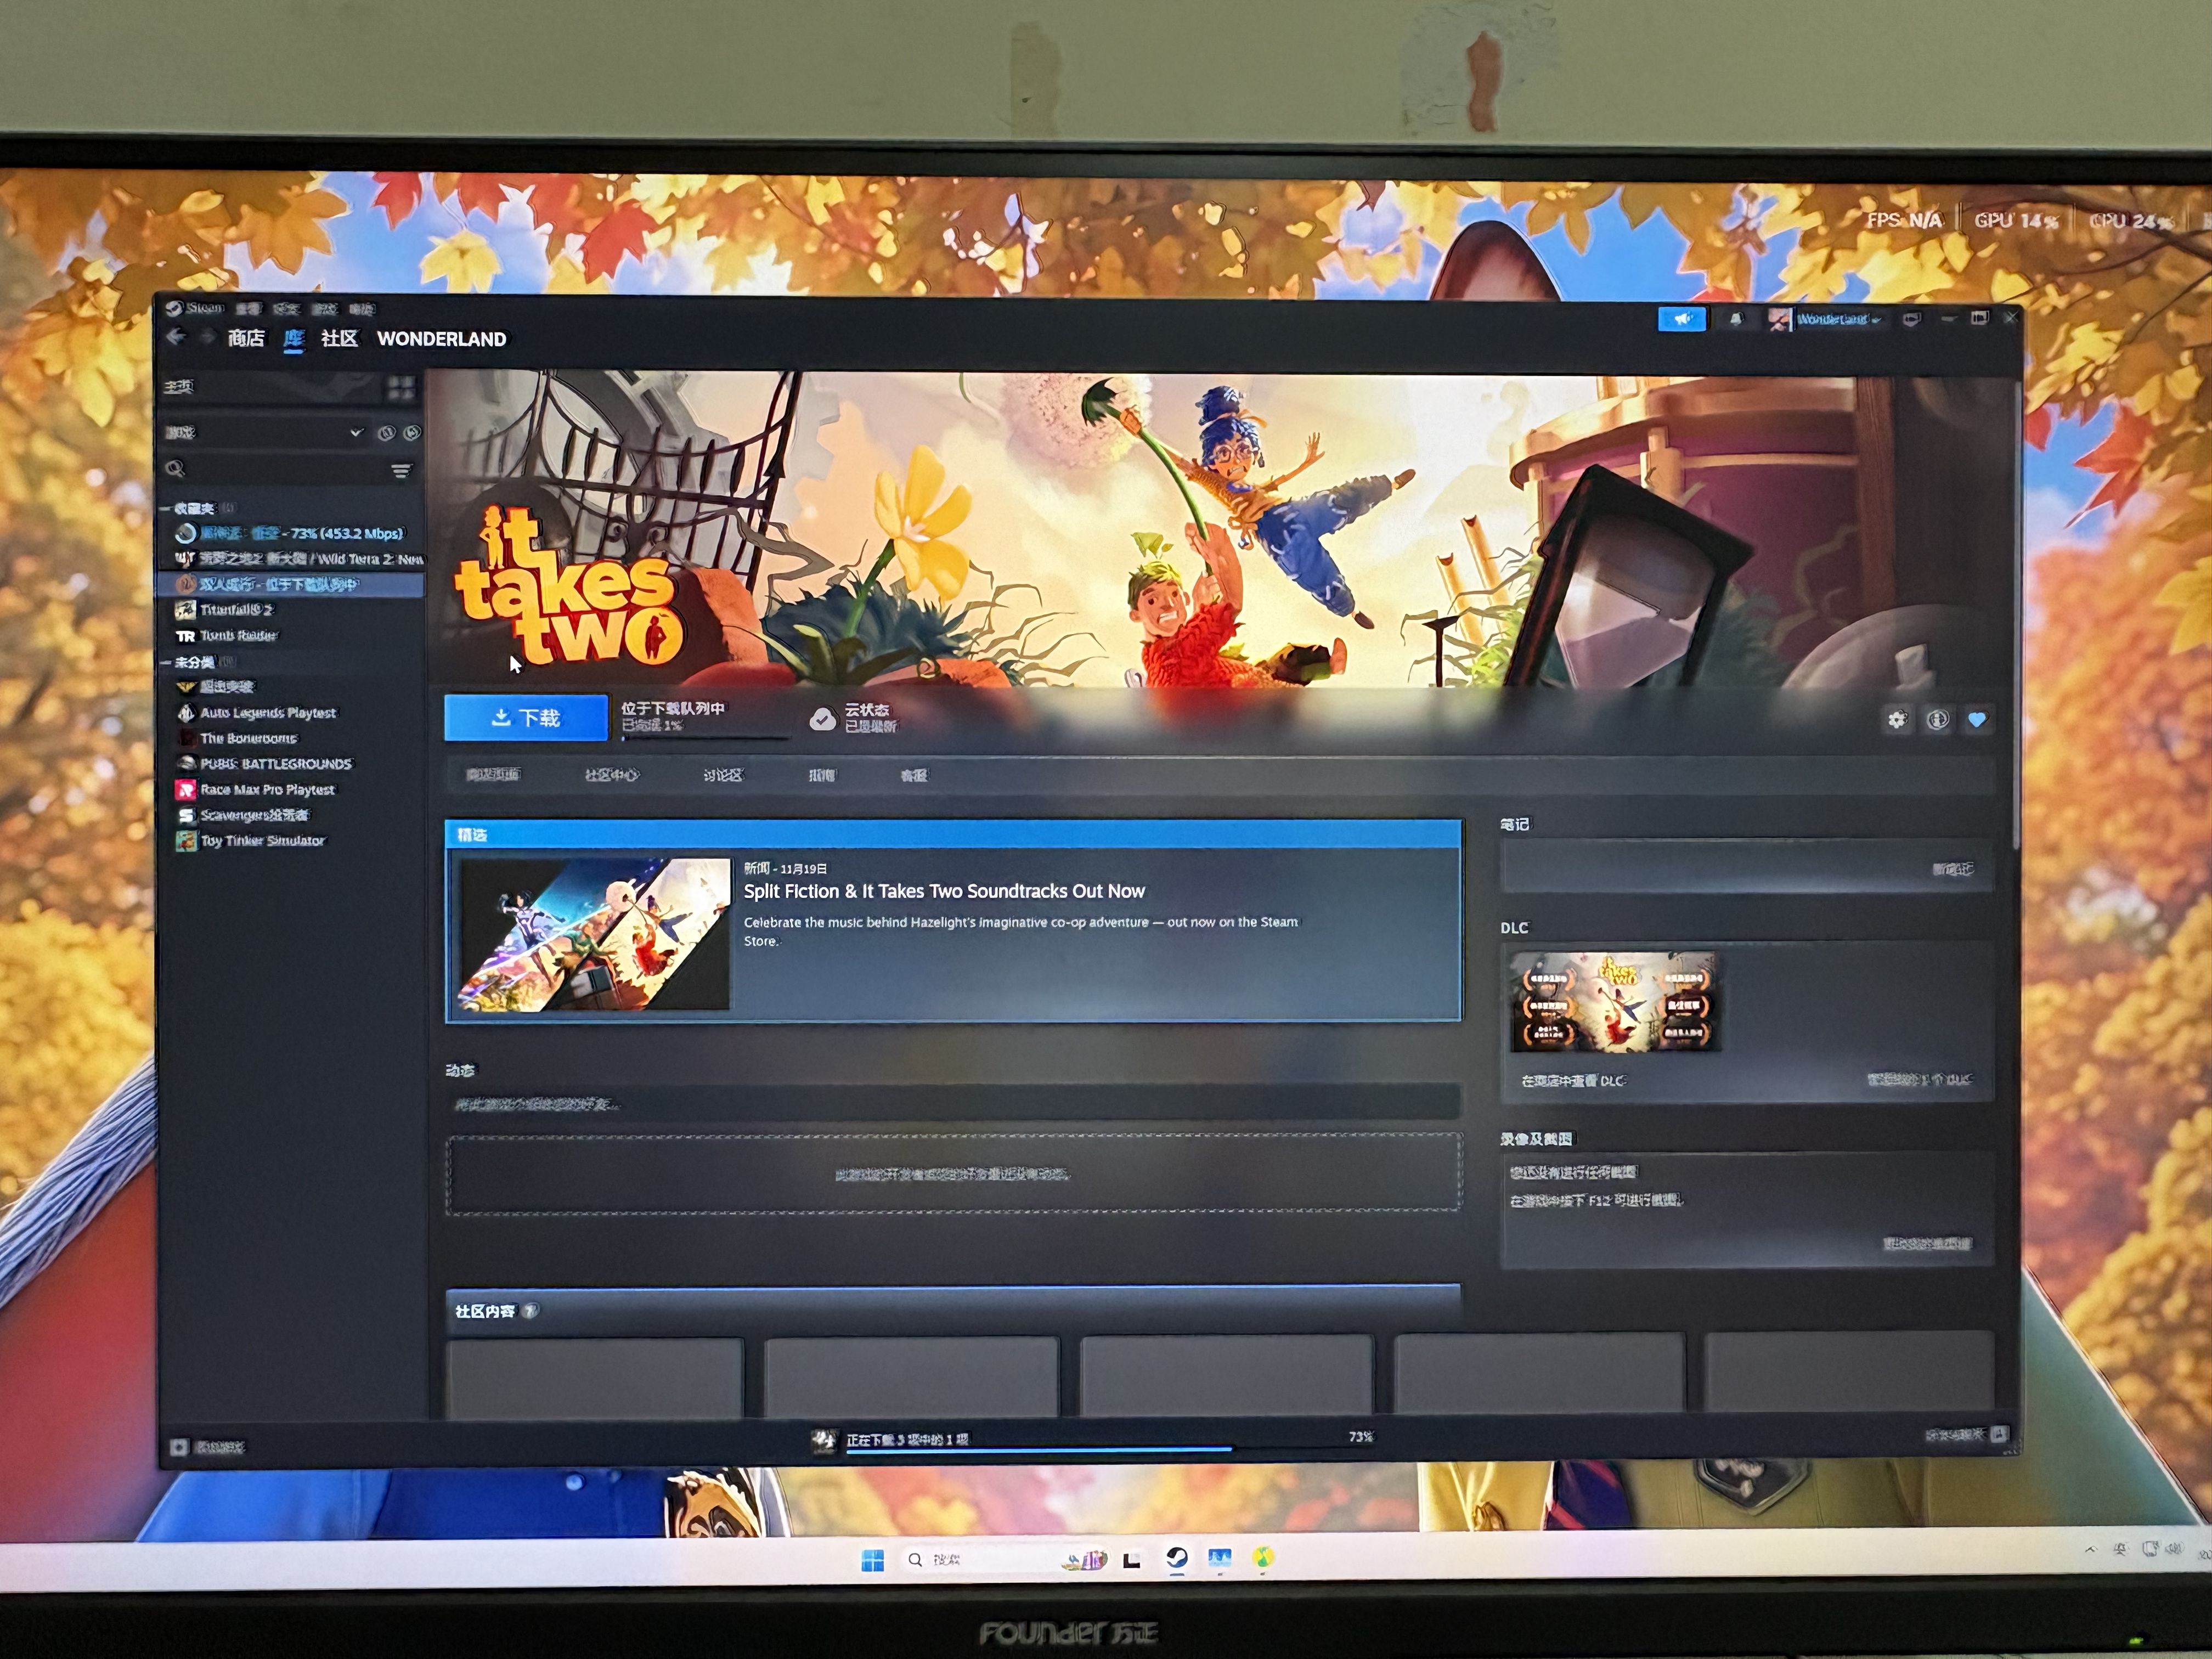Go back with the Steam back arrow
2212x1659 pixels.
[176, 337]
